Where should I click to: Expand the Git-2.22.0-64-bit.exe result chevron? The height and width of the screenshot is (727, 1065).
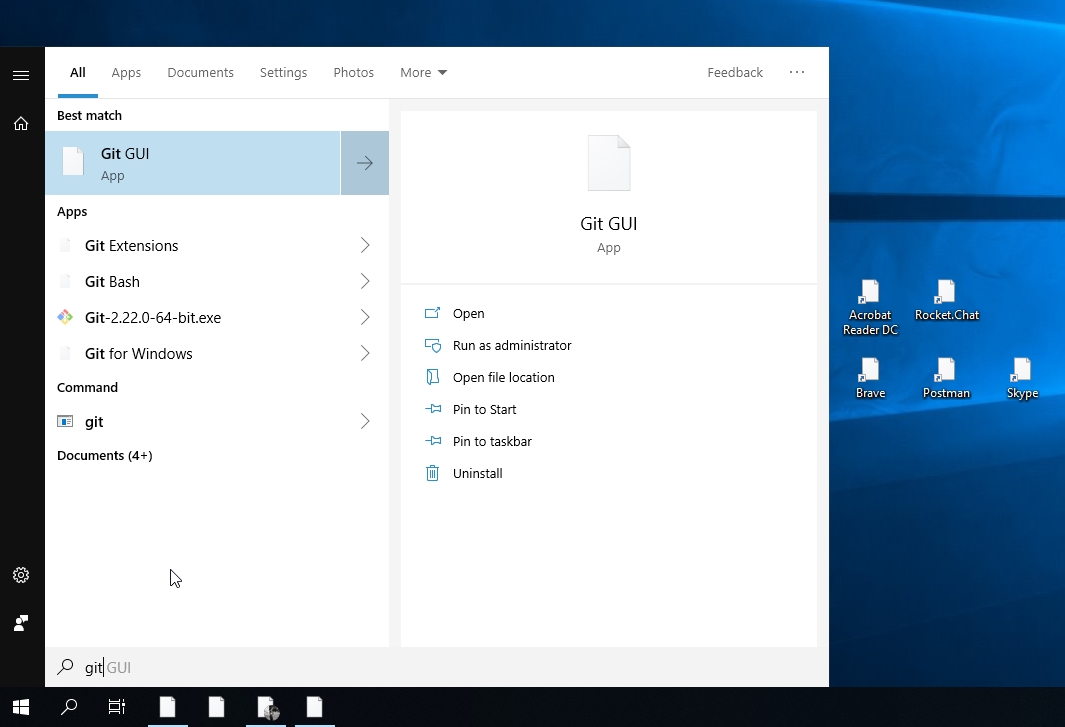click(365, 317)
